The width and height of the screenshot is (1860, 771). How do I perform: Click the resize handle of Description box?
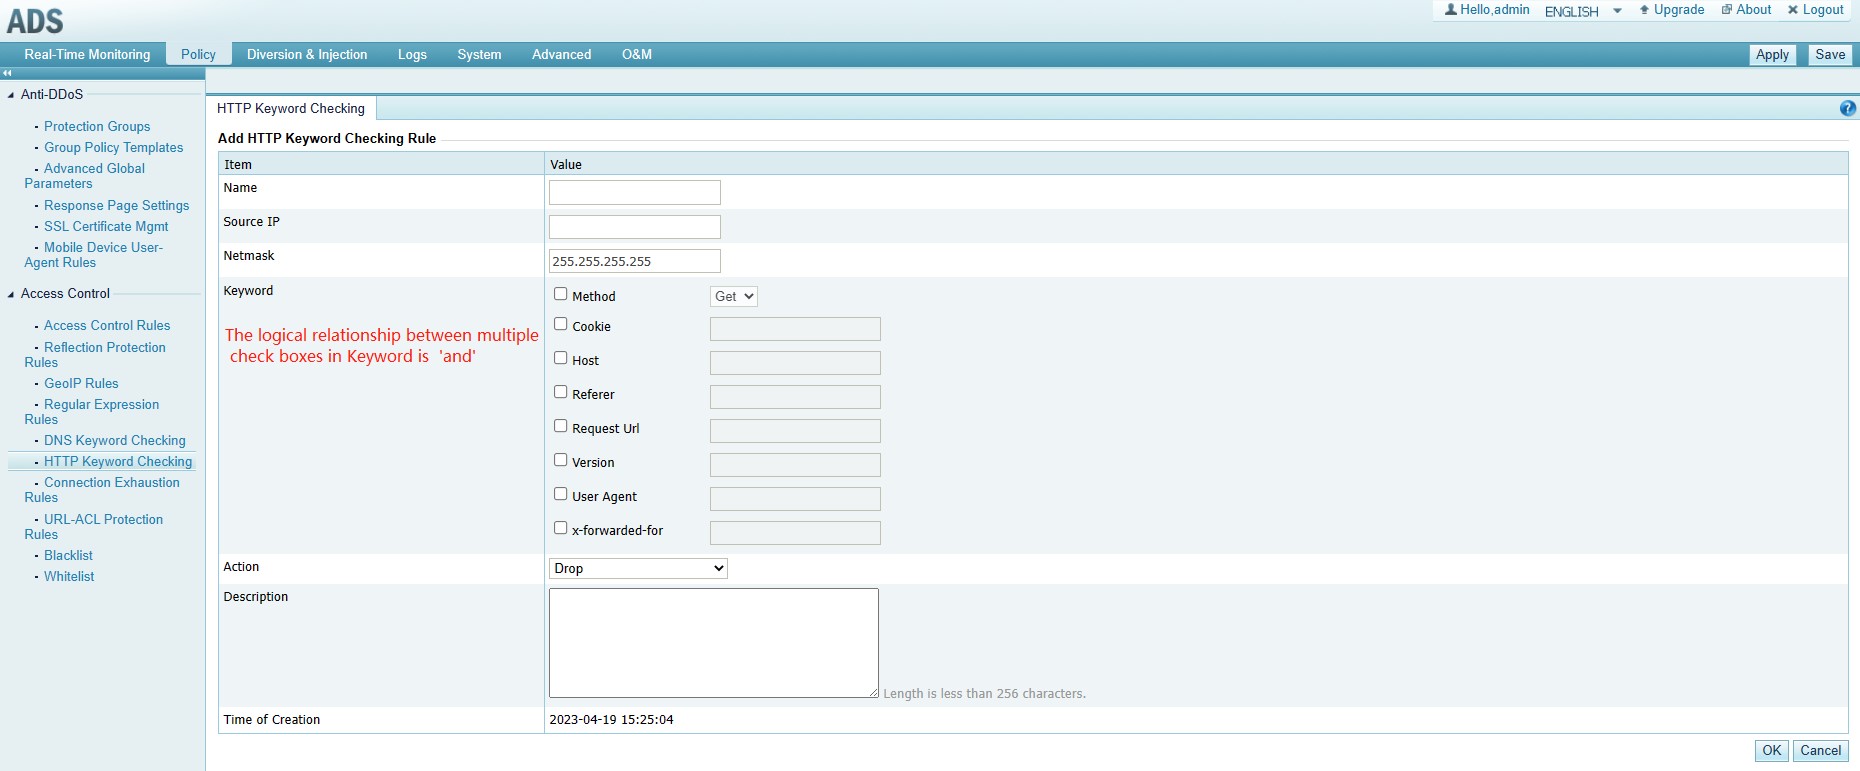tap(873, 693)
